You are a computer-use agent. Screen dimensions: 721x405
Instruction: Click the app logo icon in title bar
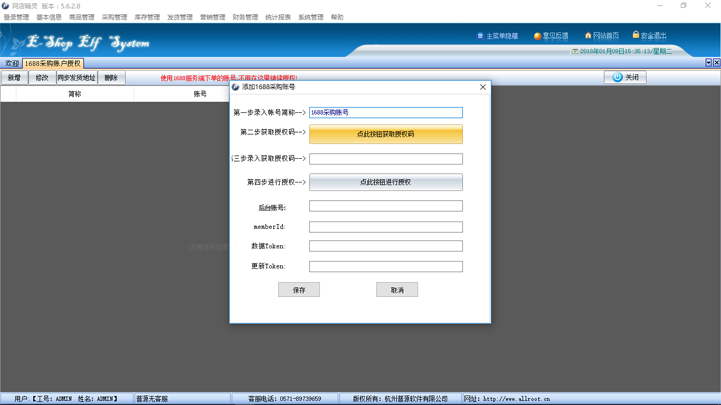click(5, 6)
